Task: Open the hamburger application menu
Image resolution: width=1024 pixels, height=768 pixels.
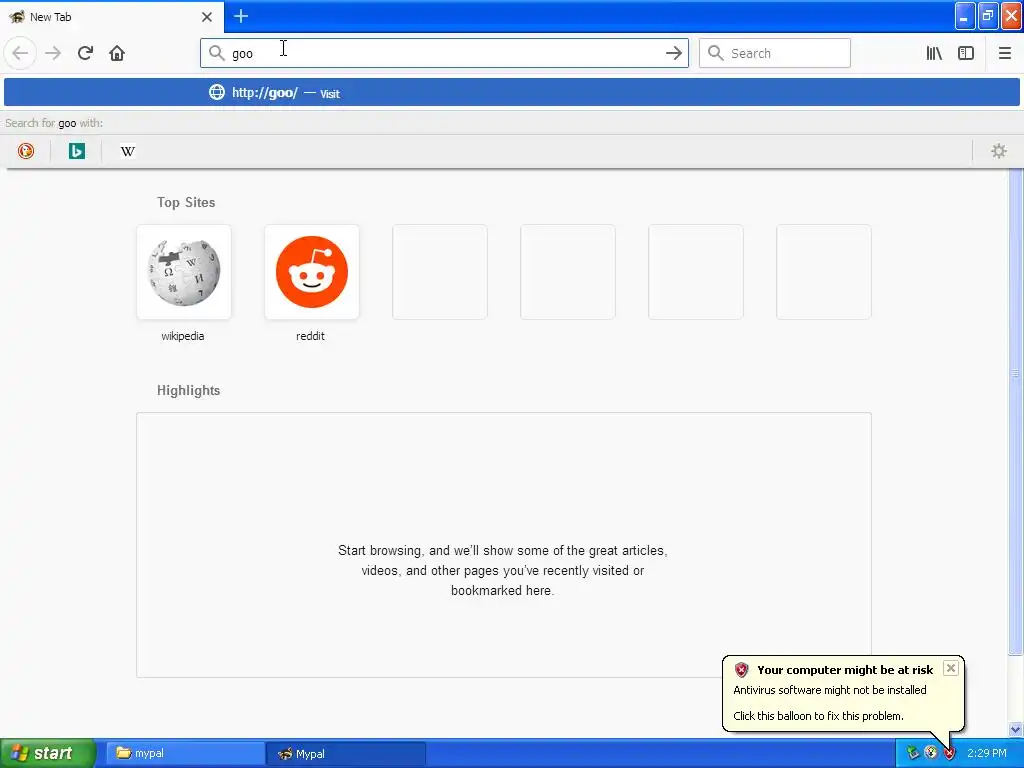Action: point(1004,53)
